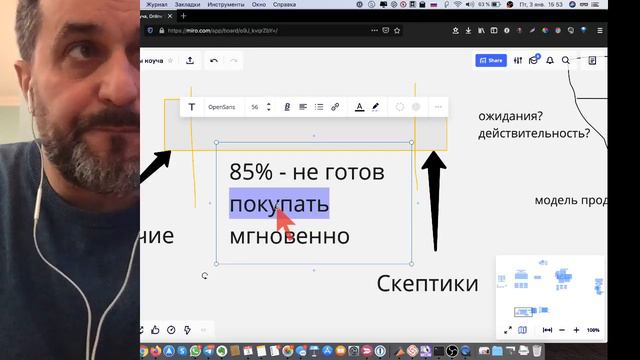Viewport: 640px width, 360px height.
Task: Zoom out with the minus button
Action: 562,330
